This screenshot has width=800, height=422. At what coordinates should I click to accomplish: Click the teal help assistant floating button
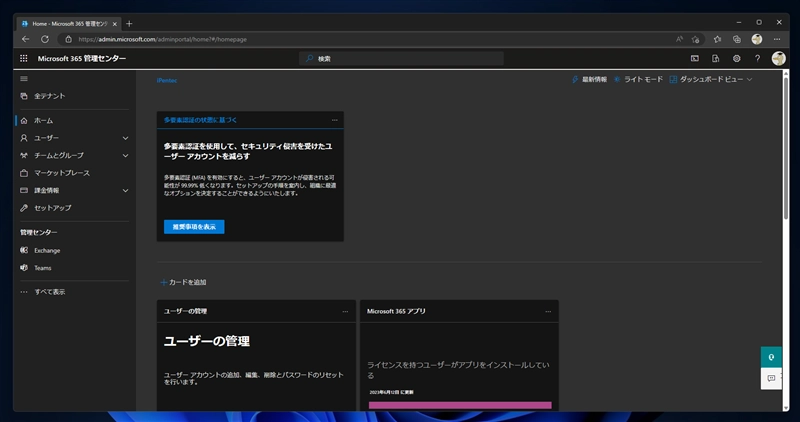pos(771,357)
